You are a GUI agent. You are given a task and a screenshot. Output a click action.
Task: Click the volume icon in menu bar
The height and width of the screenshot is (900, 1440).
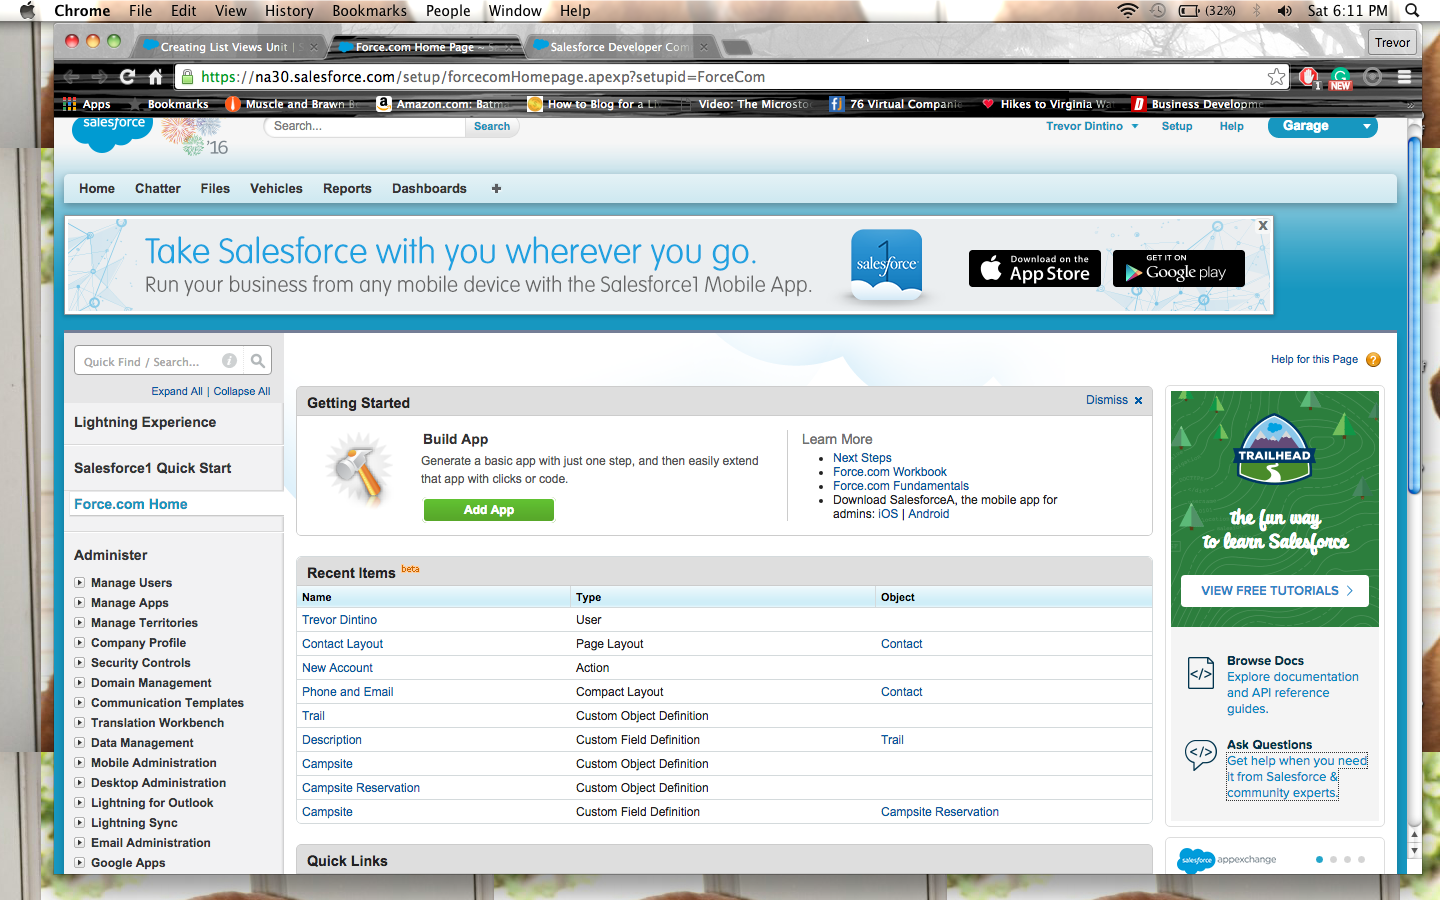coord(1285,11)
